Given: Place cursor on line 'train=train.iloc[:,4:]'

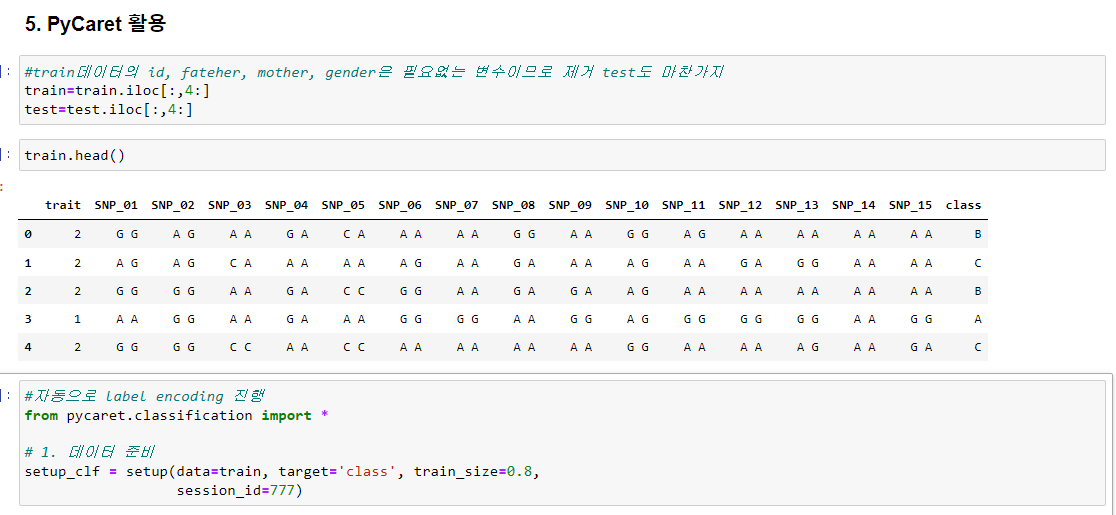Looking at the screenshot, I should (117, 90).
